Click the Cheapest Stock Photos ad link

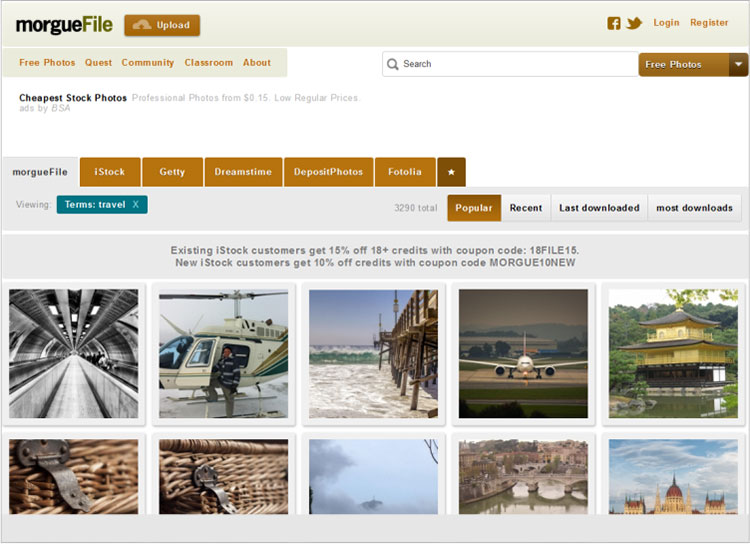pyautogui.click(x=73, y=98)
